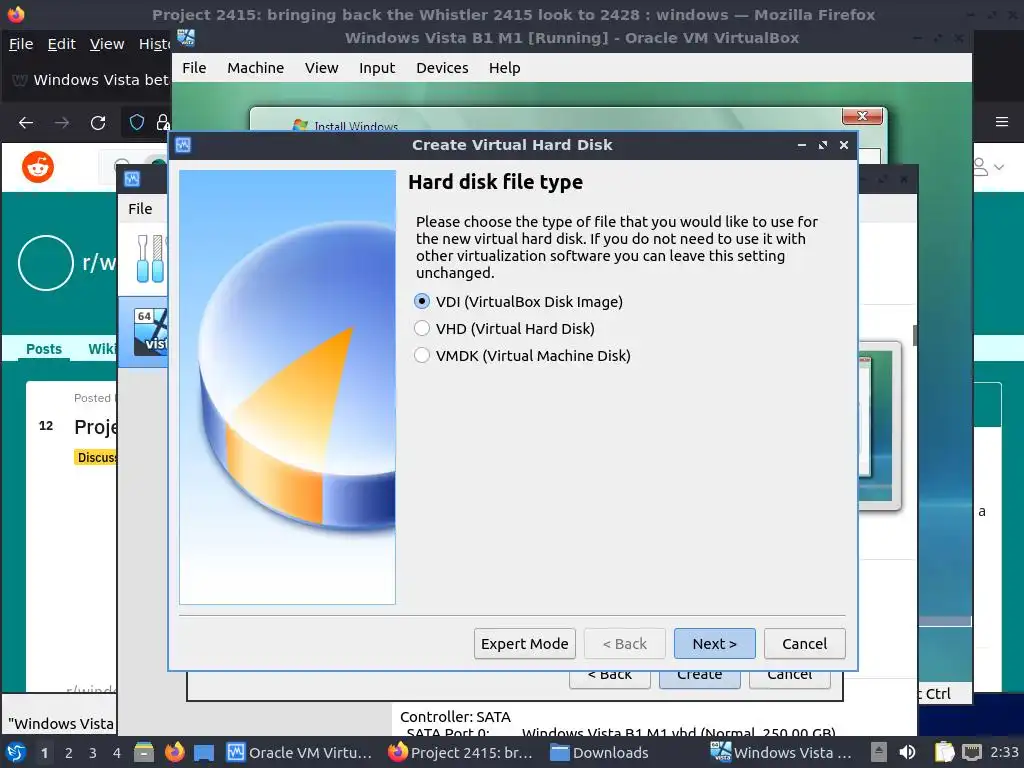Open the file manager launcher in taskbar
Screen dimensions: 1024x768
tap(144, 752)
